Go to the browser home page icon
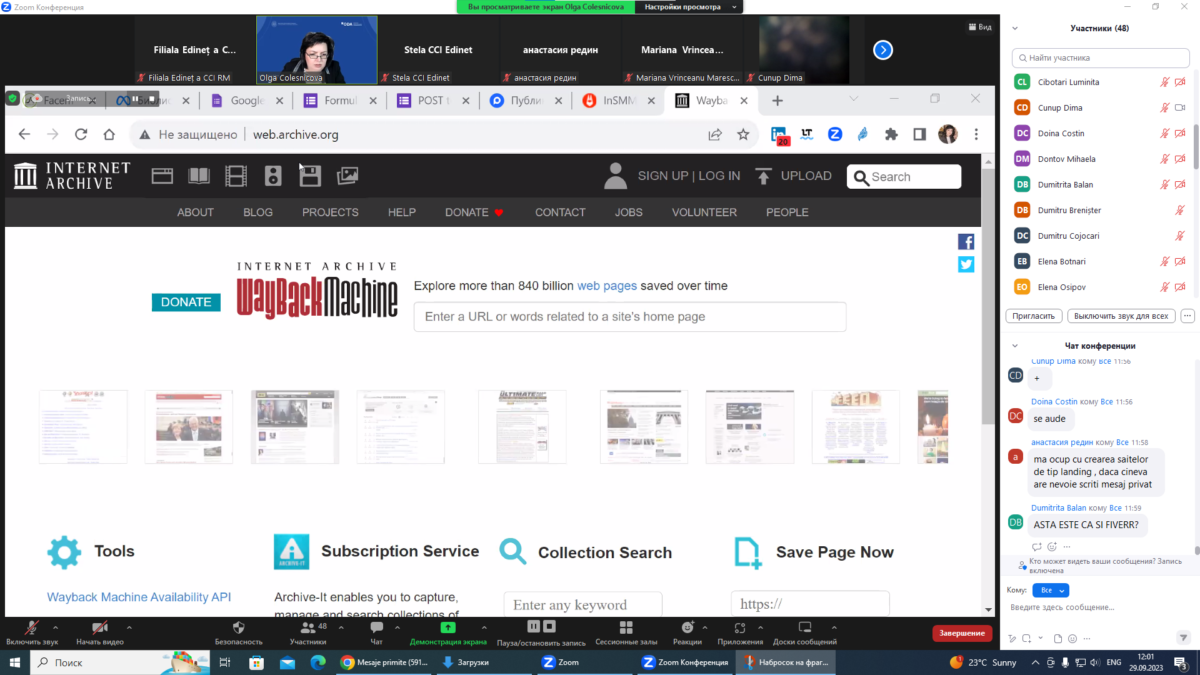This screenshot has width=1200, height=675. (x=110, y=134)
